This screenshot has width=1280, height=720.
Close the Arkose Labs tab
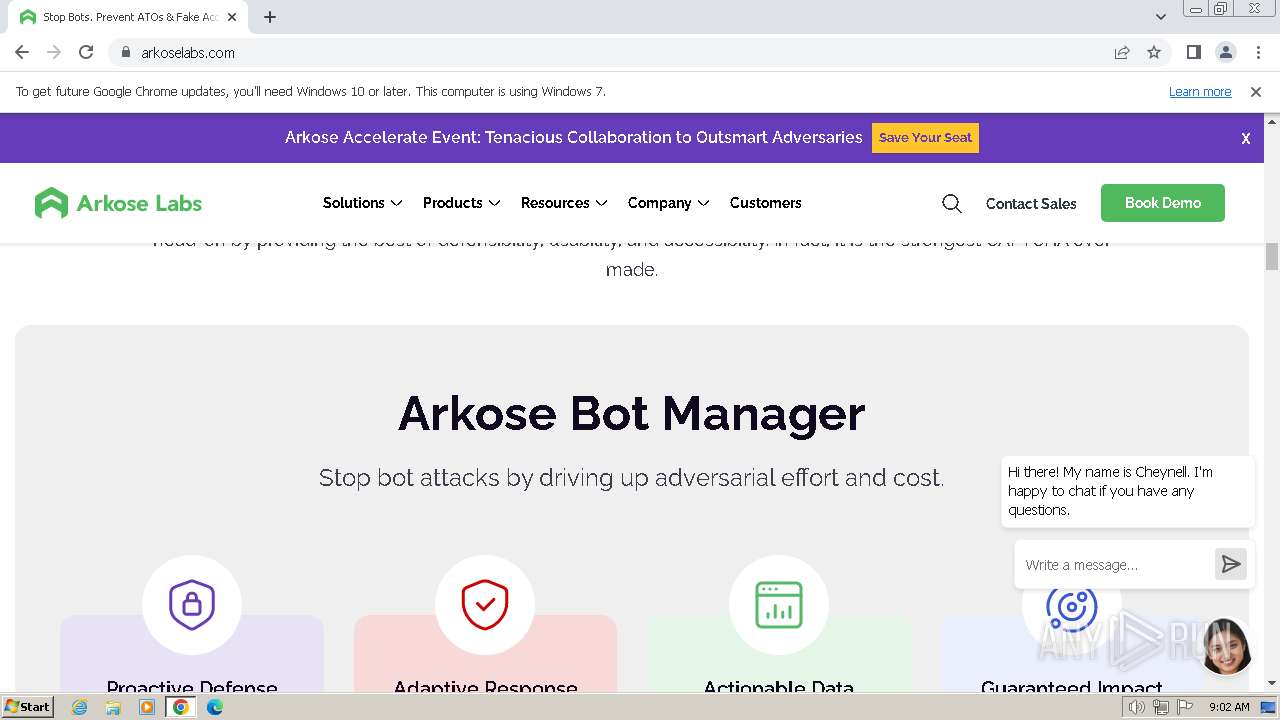tap(232, 17)
